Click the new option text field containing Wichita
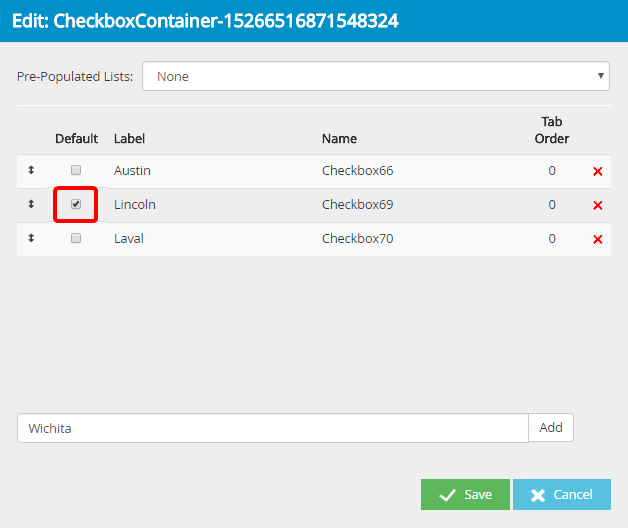This screenshot has height=528, width=628. [272, 428]
